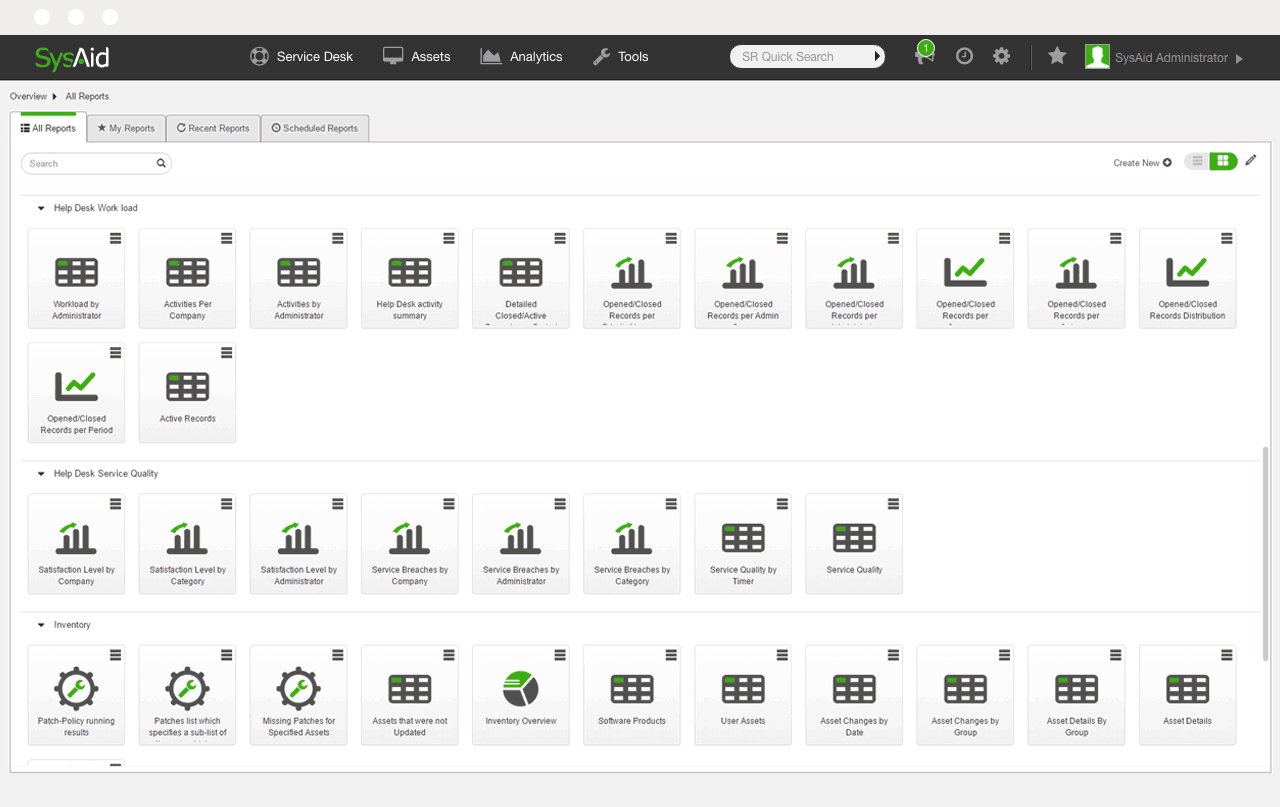
Task: Enable grid view layout
Action: 1220,161
